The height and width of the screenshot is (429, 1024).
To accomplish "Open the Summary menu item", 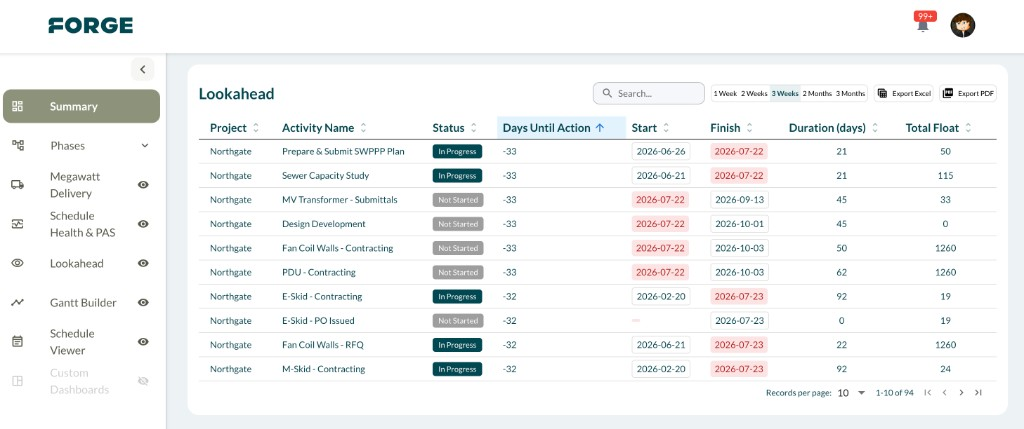I will (82, 106).
